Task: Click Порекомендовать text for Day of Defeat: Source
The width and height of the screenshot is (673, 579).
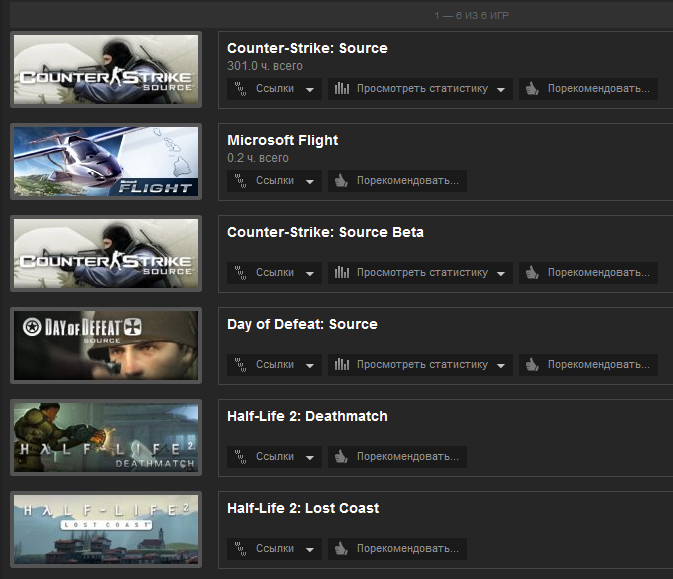Action: (x=599, y=364)
